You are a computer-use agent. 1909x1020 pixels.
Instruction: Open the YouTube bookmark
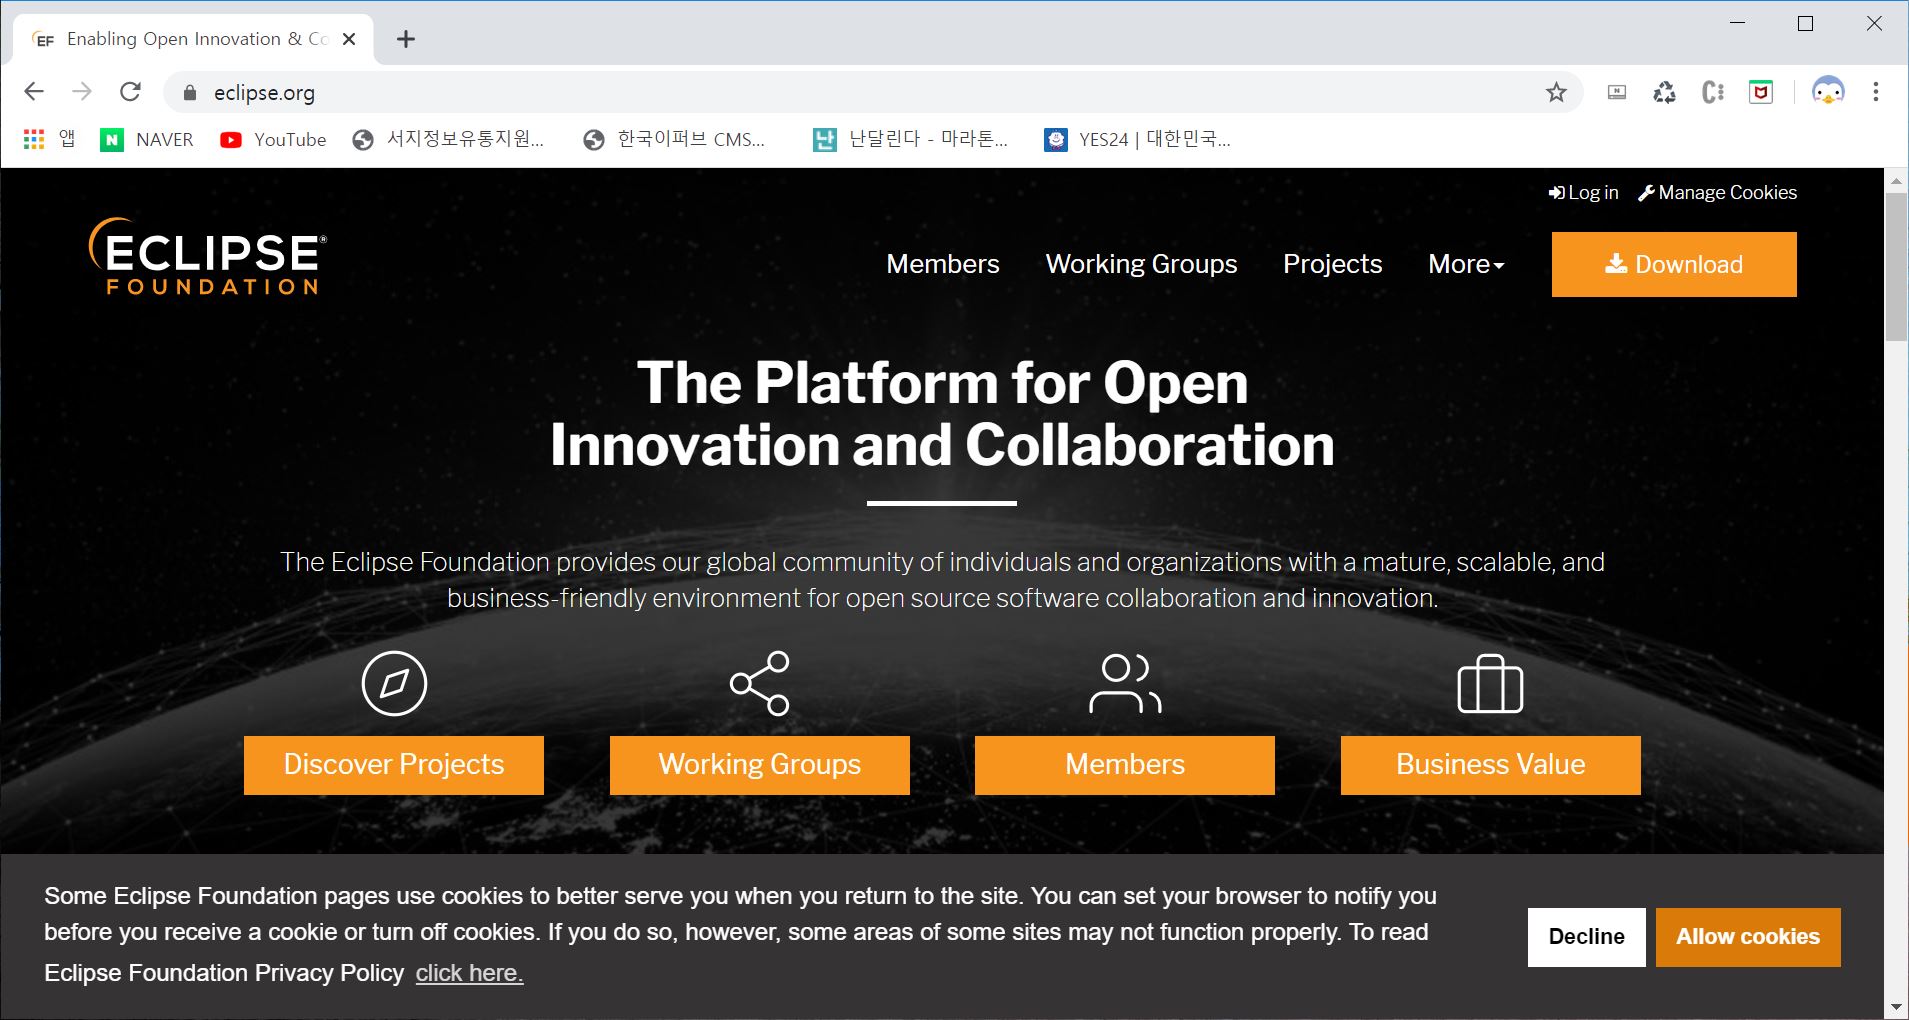pyautogui.click(x=273, y=140)
